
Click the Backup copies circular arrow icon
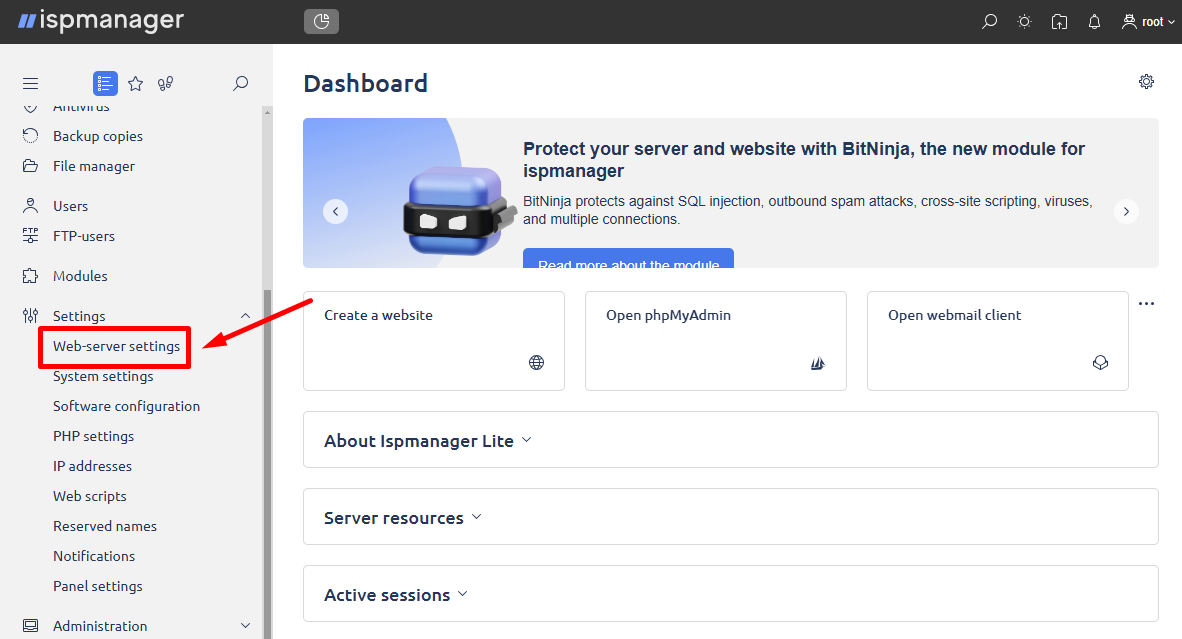(x=30, y=136)
